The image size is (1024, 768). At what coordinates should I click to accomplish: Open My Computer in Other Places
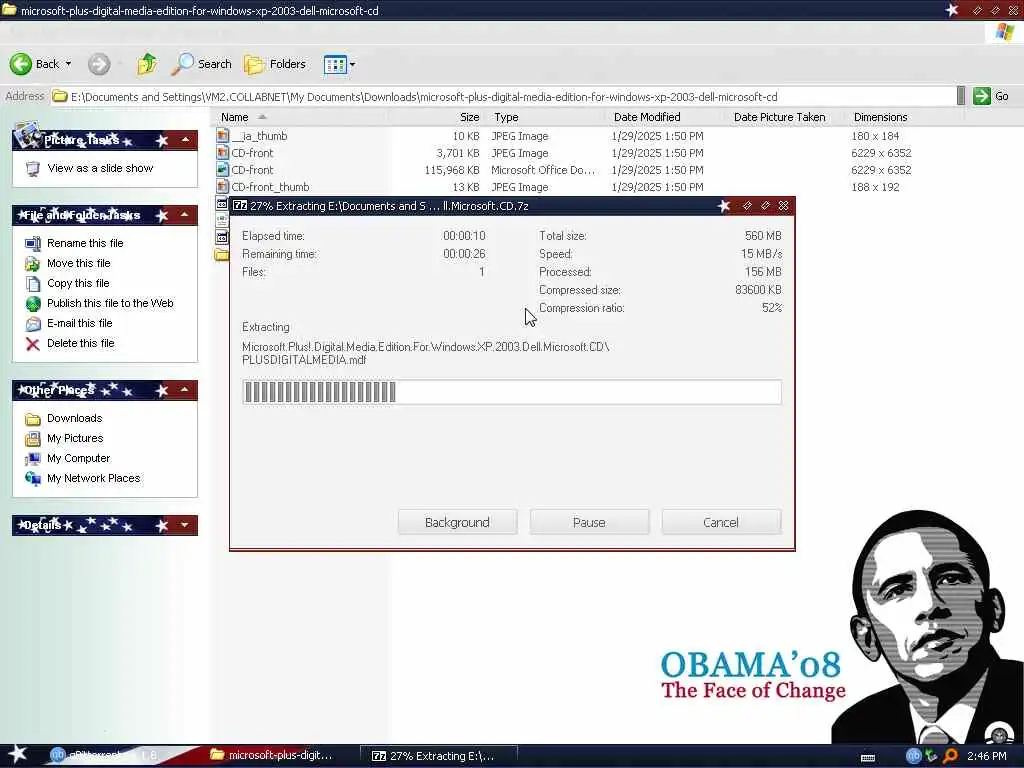(78, 458)
